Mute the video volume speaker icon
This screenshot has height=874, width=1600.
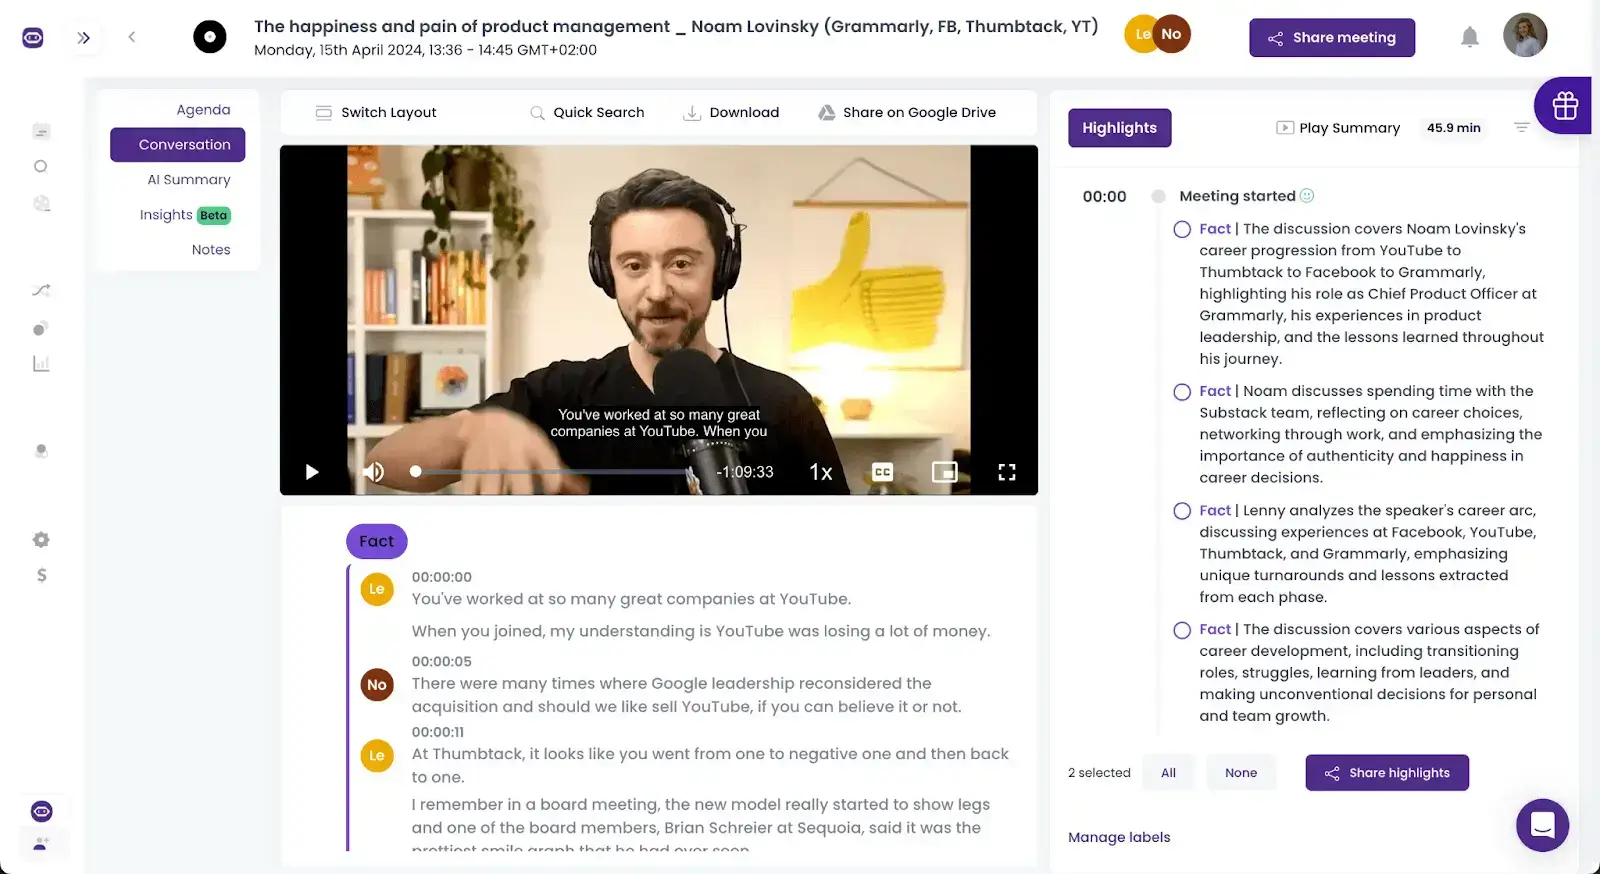click(x=373, y=472)
